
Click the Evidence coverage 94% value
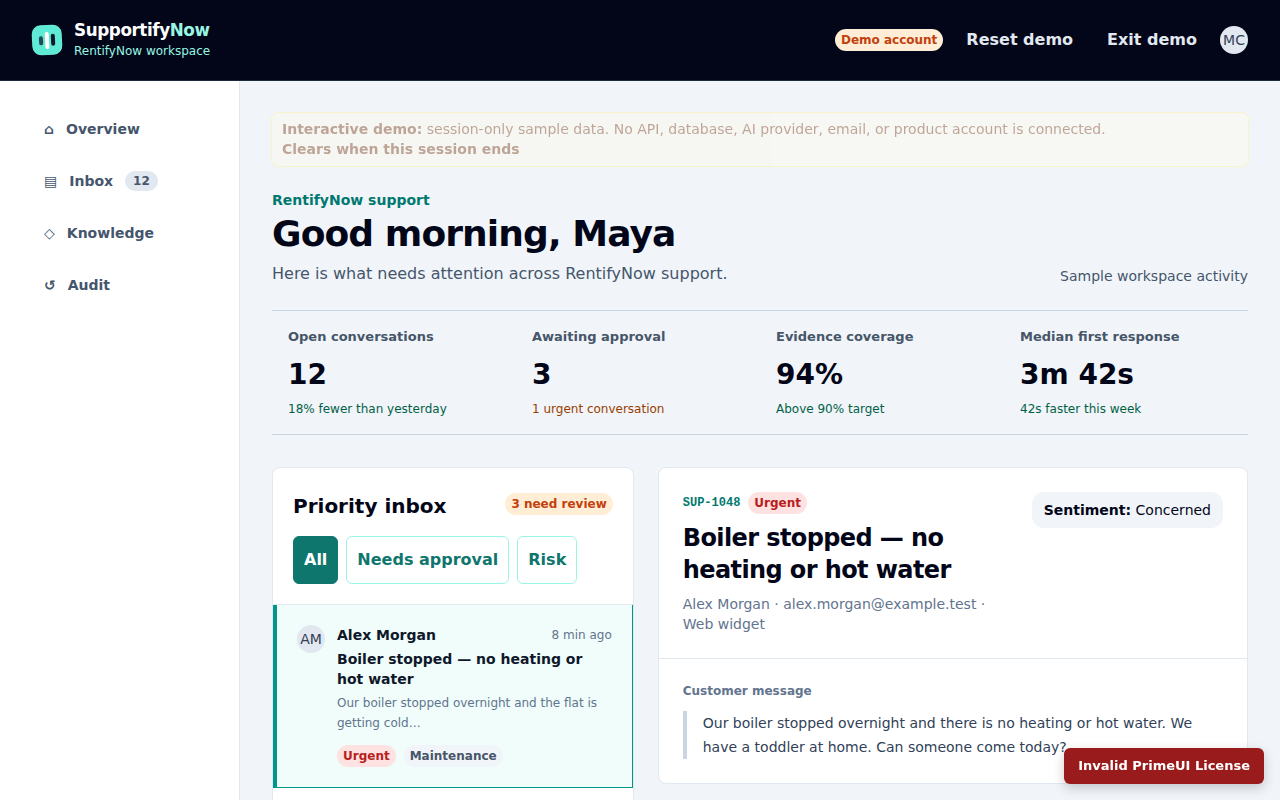pos(809,374)
